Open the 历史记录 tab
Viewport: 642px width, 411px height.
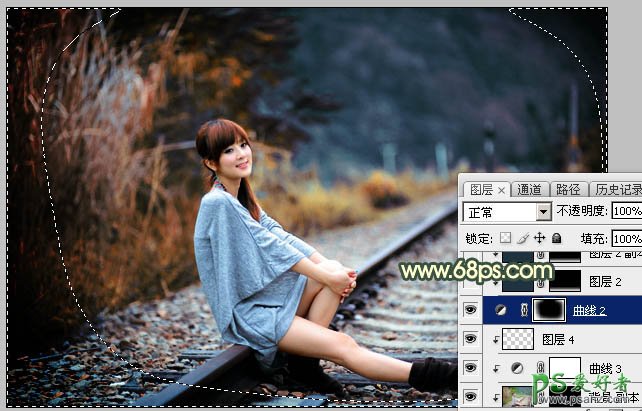(x=618, y=190)
